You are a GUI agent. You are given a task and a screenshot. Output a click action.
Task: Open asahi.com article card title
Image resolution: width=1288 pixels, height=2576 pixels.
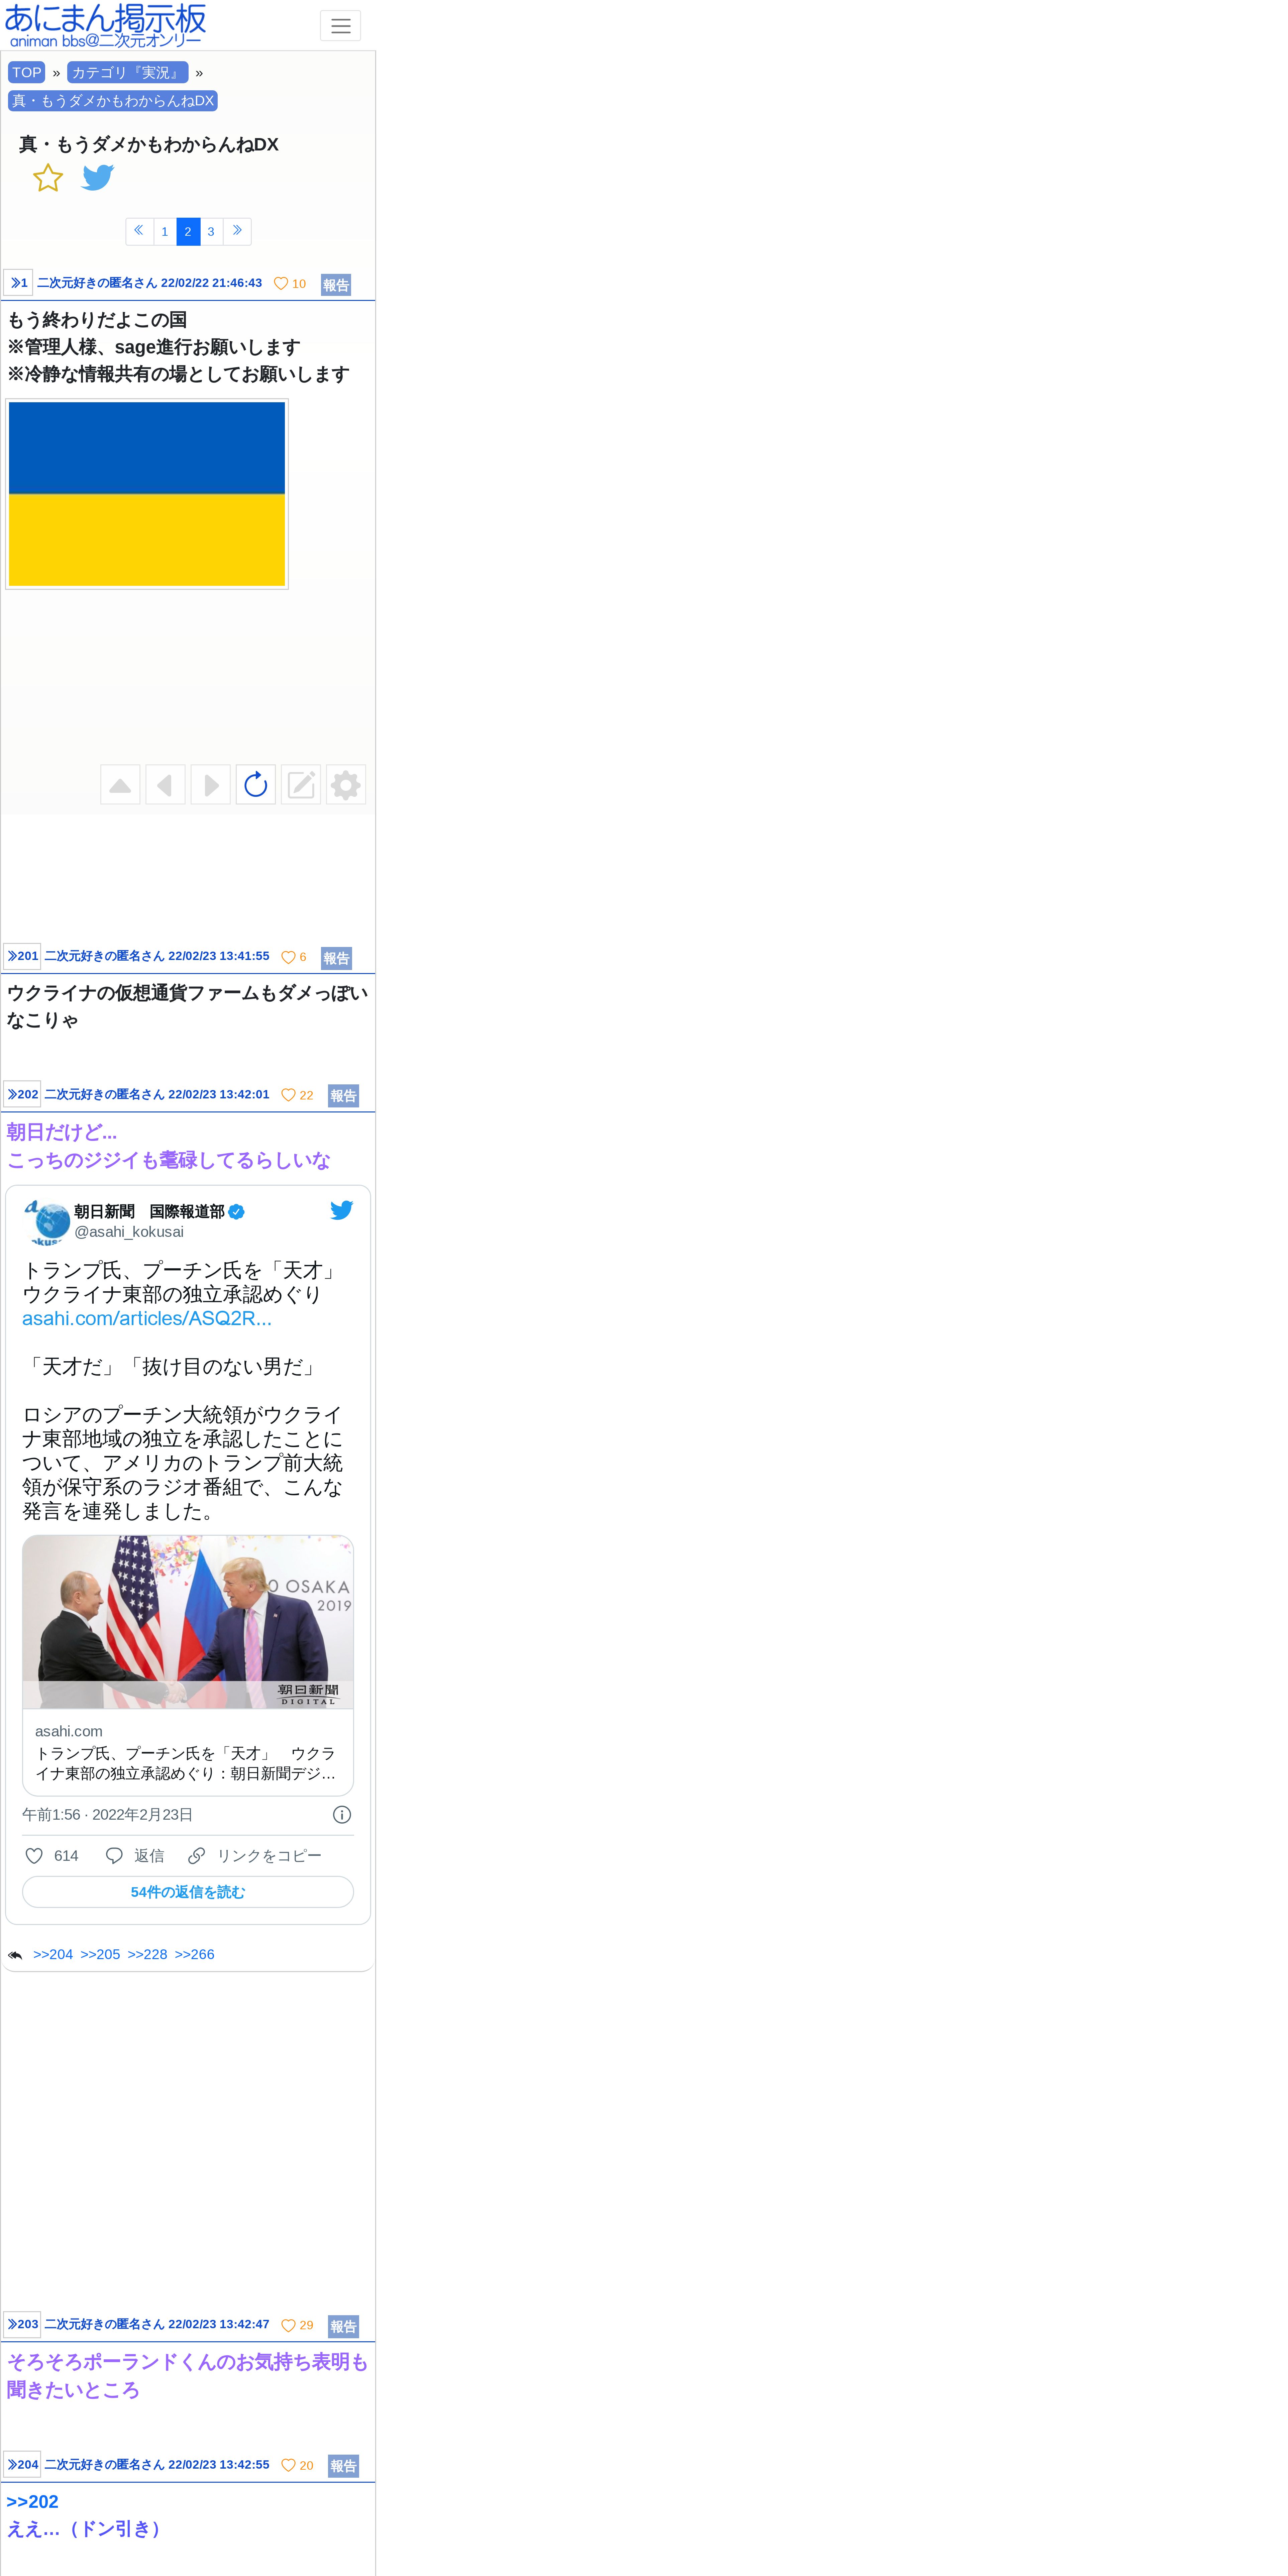[x=186, y=1763]
